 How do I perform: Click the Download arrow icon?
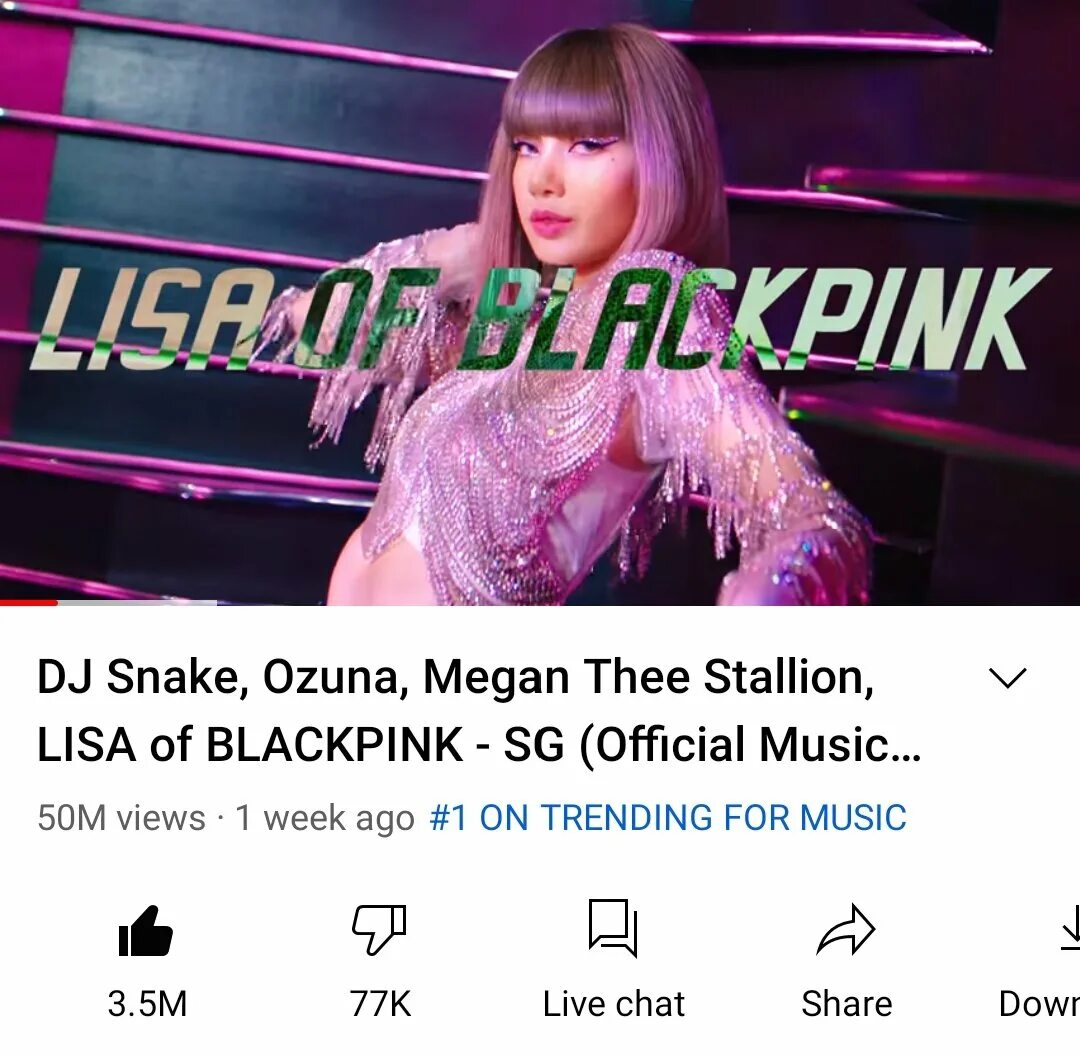tap(1070, 928)
